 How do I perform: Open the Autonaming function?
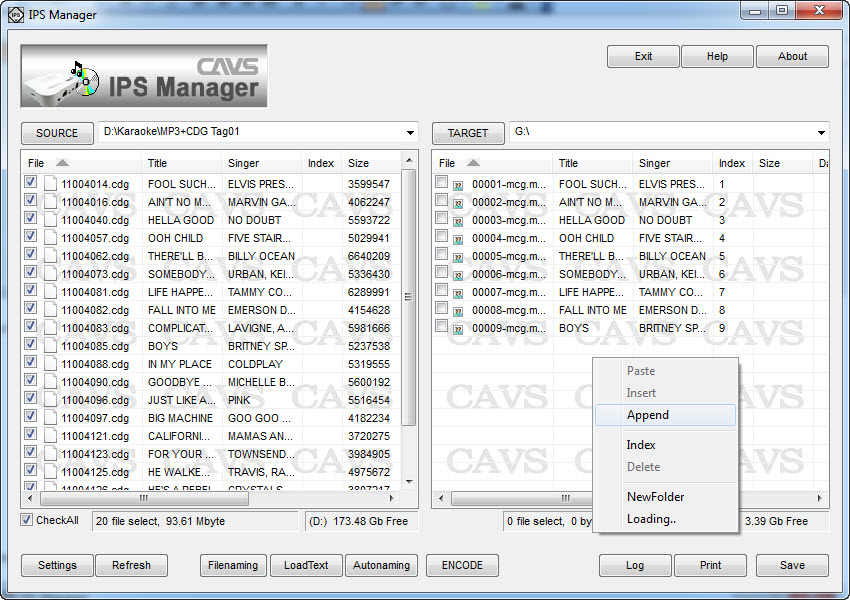(x=381, y=565)
